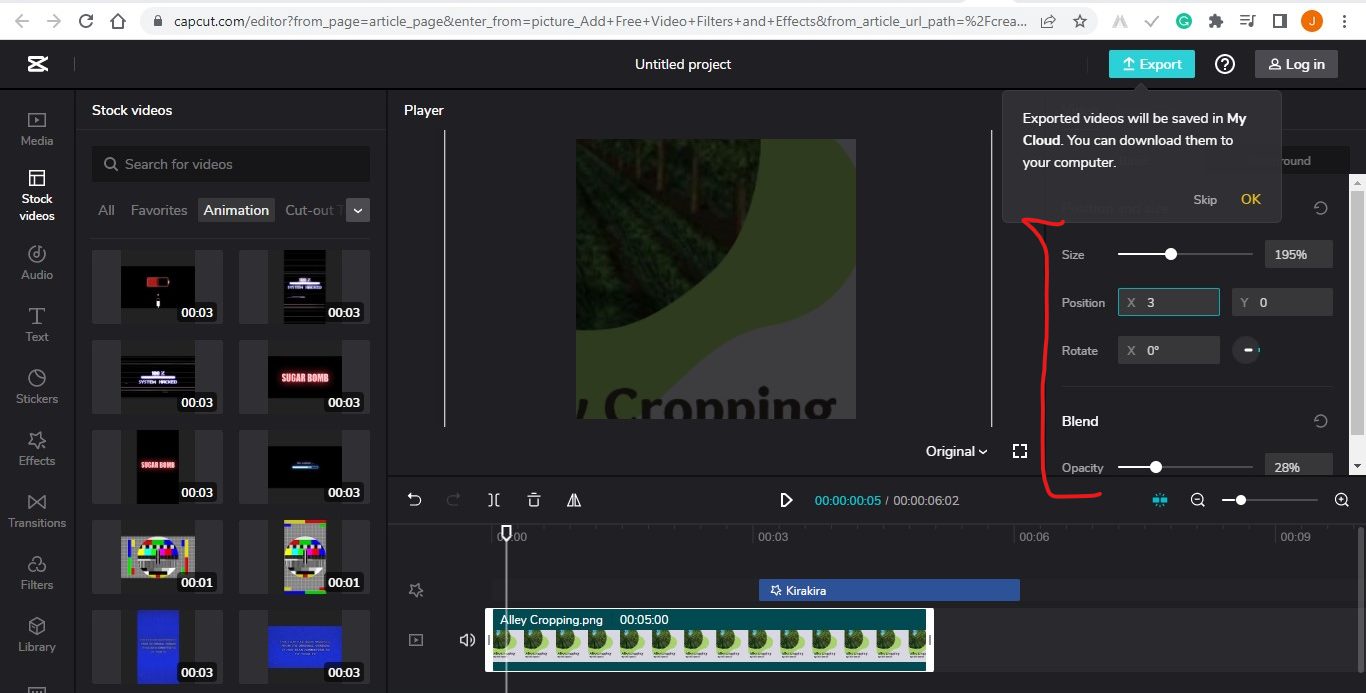Expand the hidden stock category tabs chevron
The height and width of the screenshot is (693, 1366).
click(357, 210)
